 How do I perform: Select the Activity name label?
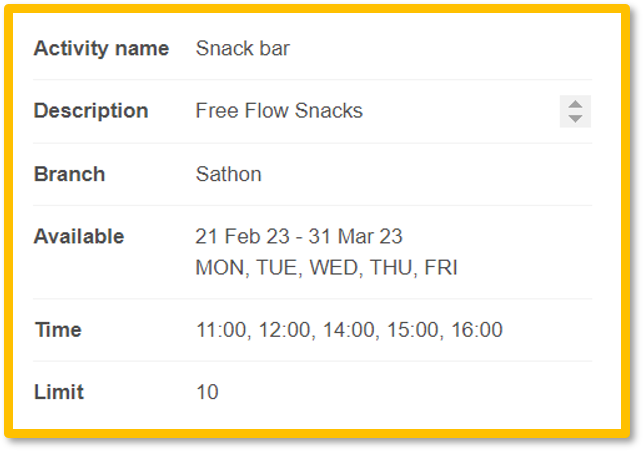pyautogui.click(x=101, y=48)
